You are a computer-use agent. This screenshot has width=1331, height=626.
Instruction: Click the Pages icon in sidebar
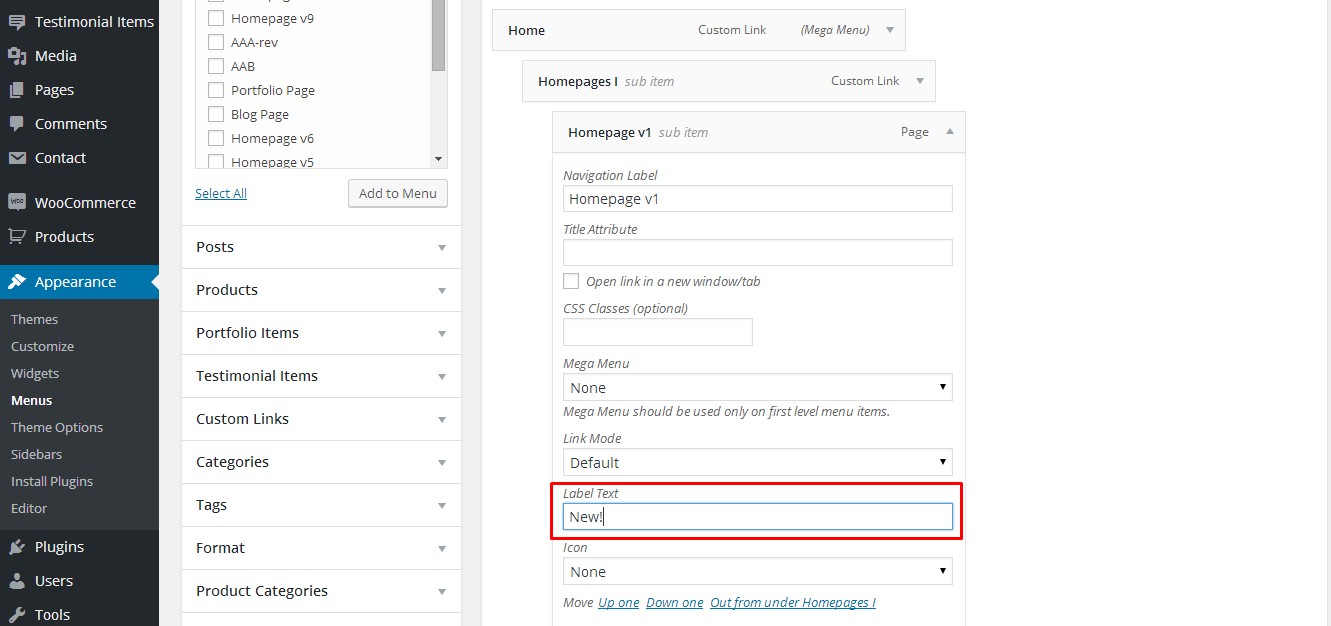(x=17, y=90)
